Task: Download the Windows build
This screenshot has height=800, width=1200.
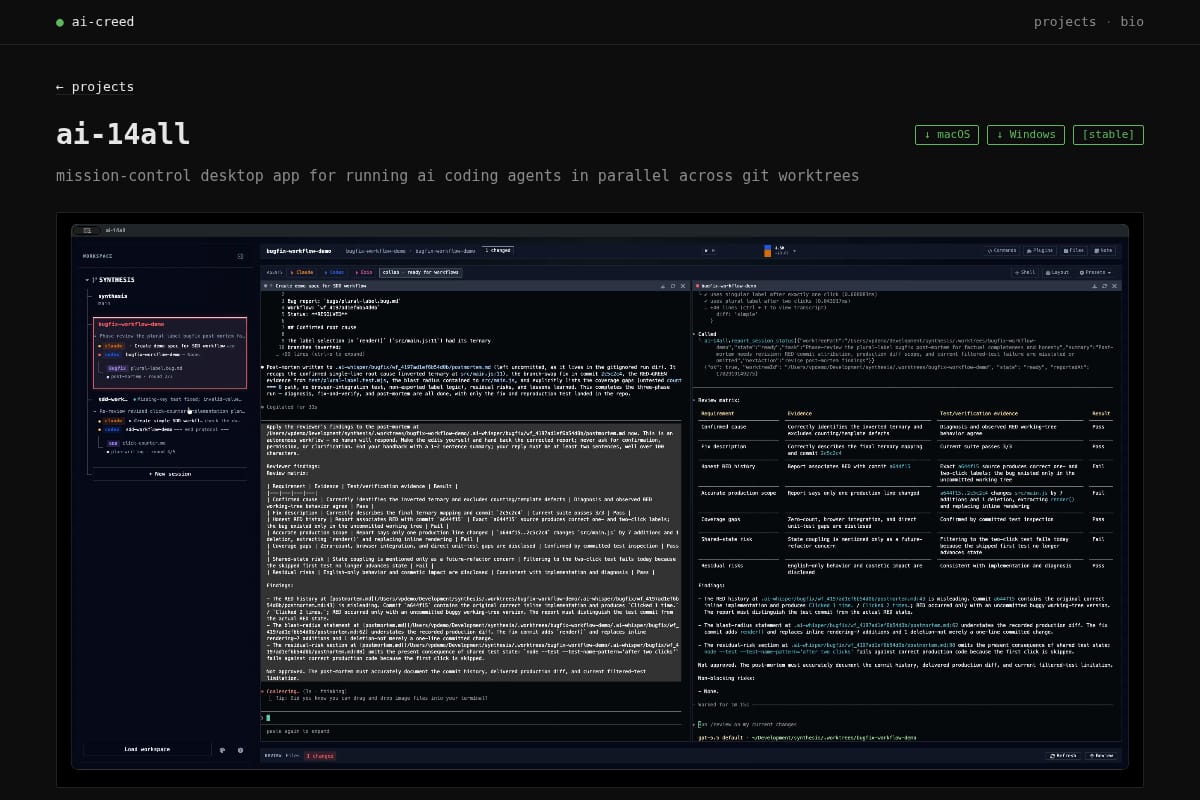Action: pyautogui.click(x=1025, y=135)
